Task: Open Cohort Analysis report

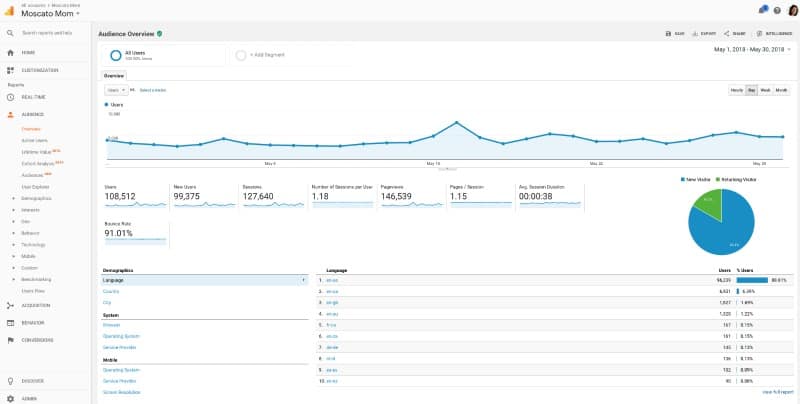Action: [x=39, y=164]
